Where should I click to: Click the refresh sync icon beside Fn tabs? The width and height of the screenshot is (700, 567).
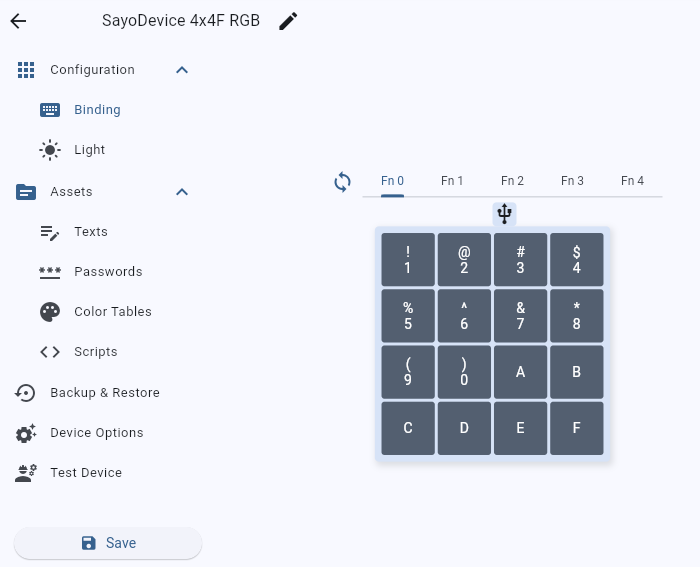[342, 181]
